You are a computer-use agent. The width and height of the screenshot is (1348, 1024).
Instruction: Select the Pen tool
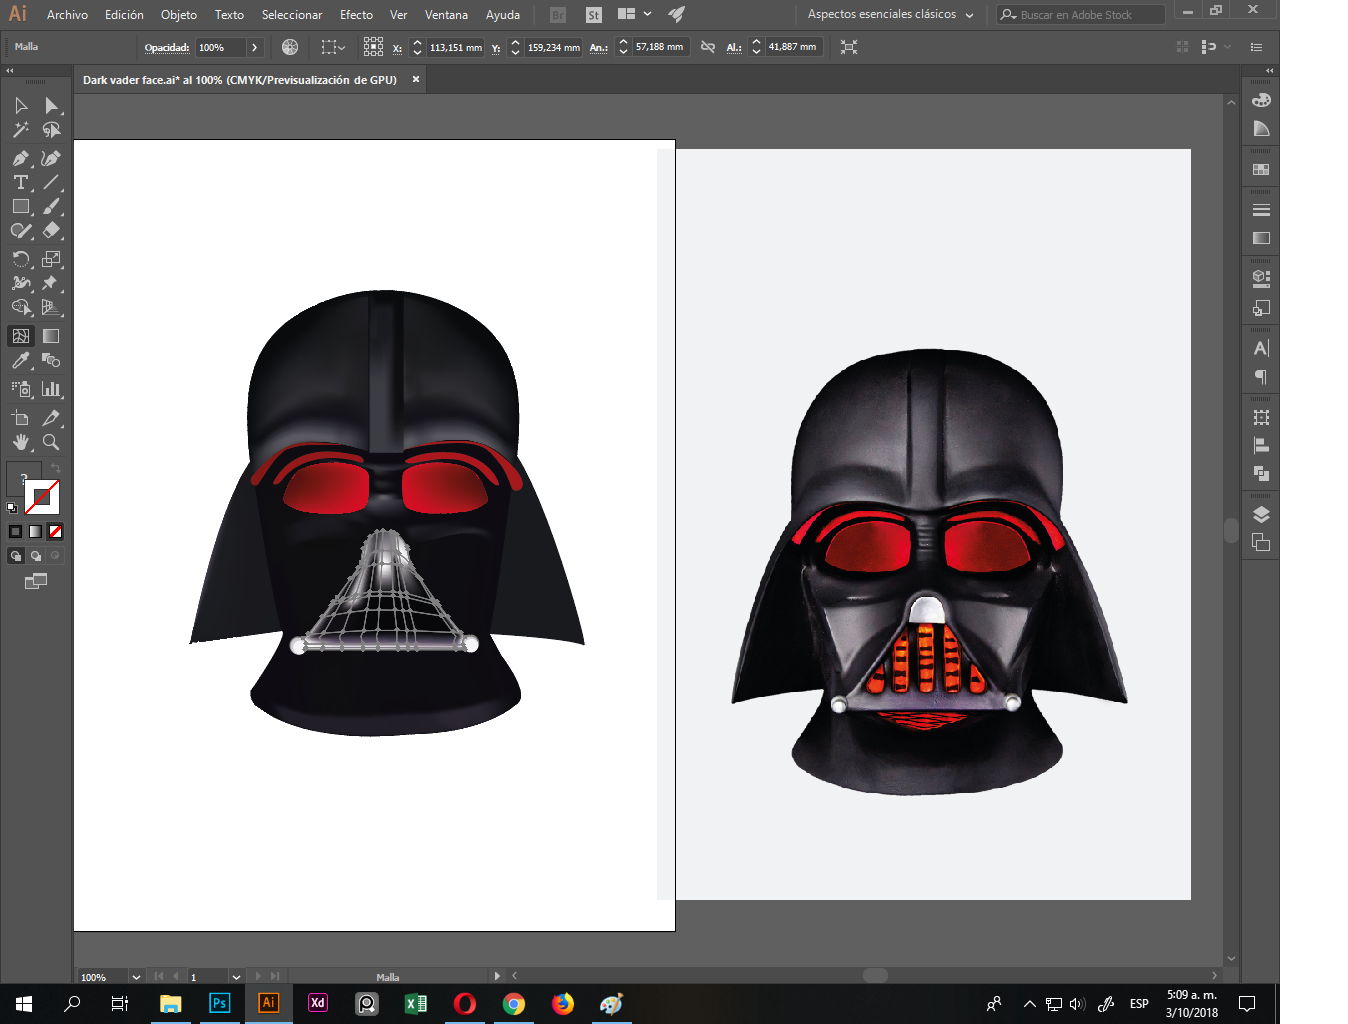point(21,158)
